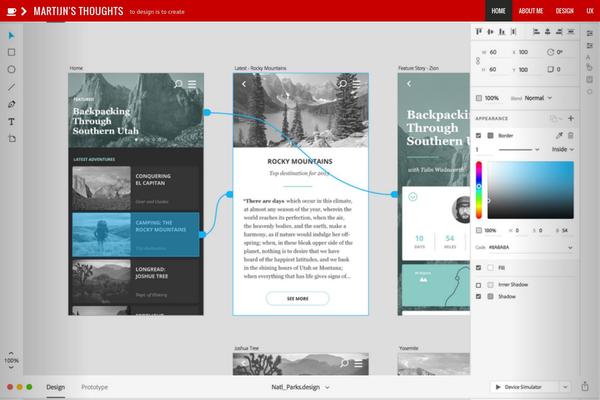Click the Device Simulator button
600x400 pixels.
click(x=525, y=387)
